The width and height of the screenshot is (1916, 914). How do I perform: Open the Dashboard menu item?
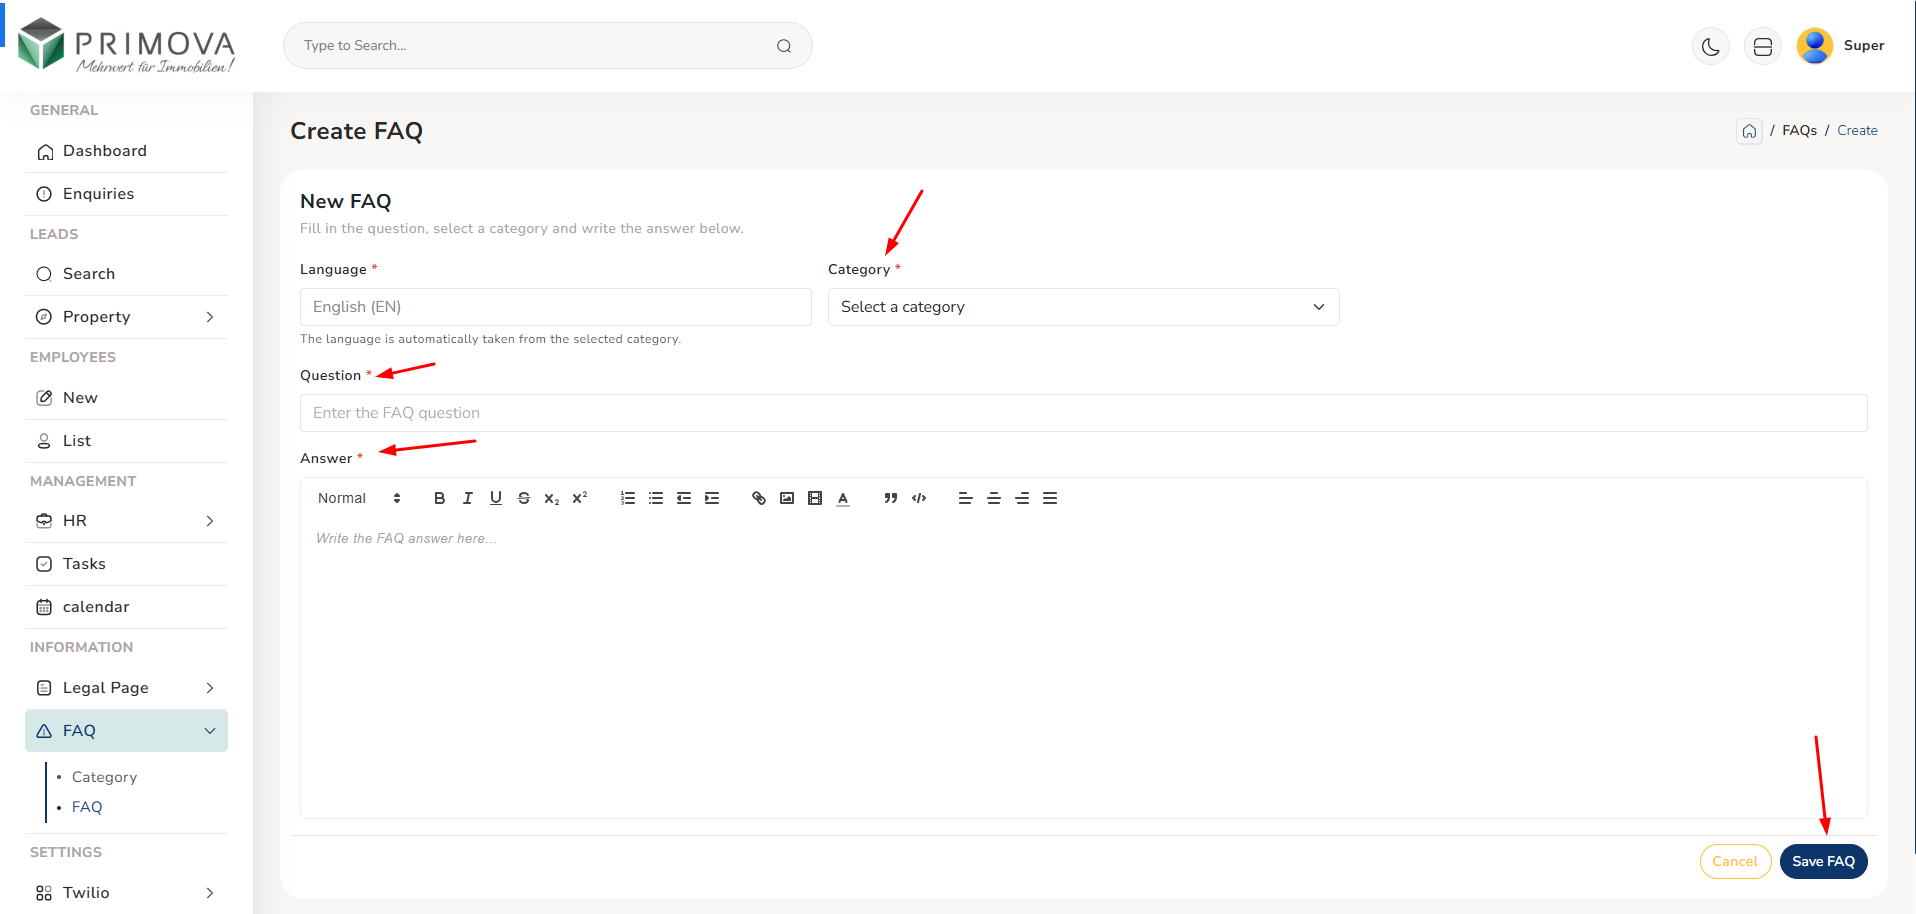[x=105, y=151]
